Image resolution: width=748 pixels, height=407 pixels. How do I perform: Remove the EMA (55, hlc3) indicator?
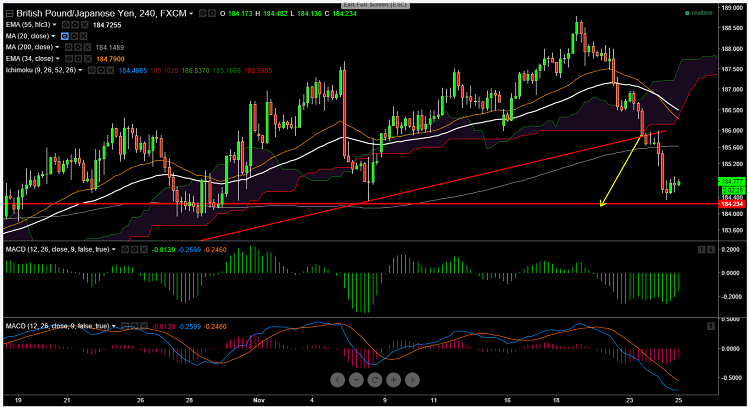84,25
